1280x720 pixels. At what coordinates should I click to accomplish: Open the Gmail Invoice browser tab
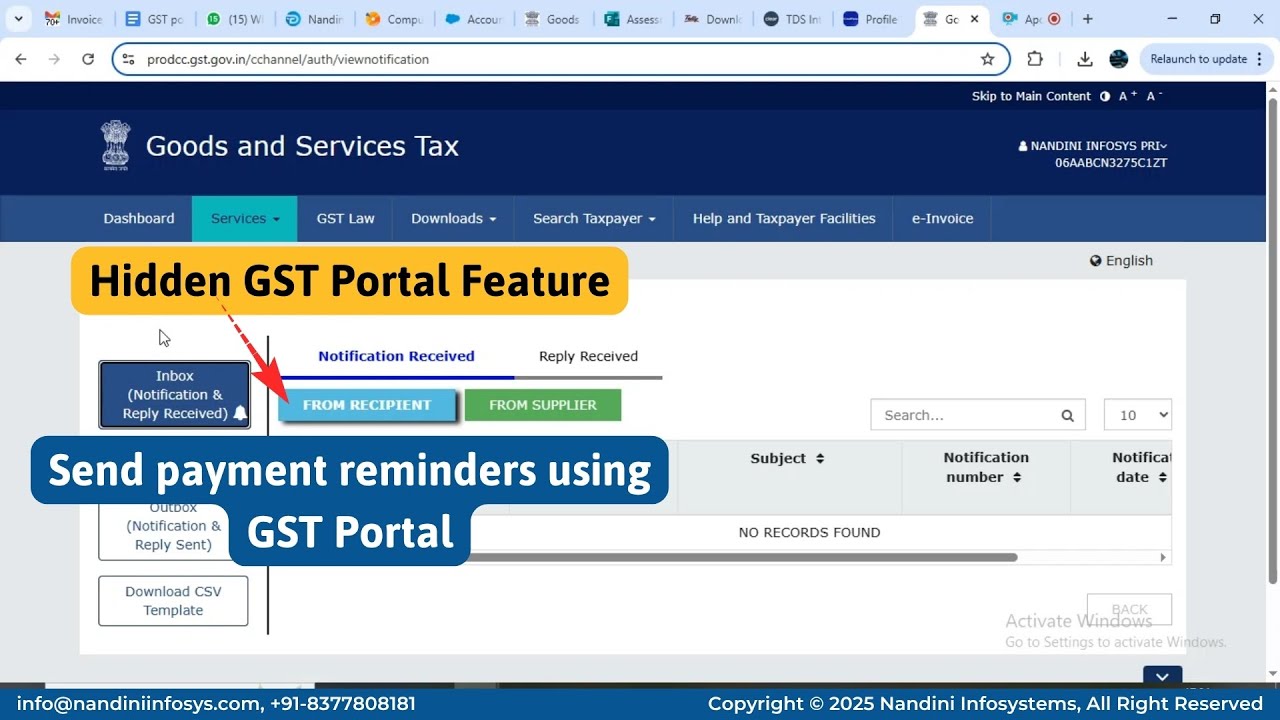pos(72,19)
